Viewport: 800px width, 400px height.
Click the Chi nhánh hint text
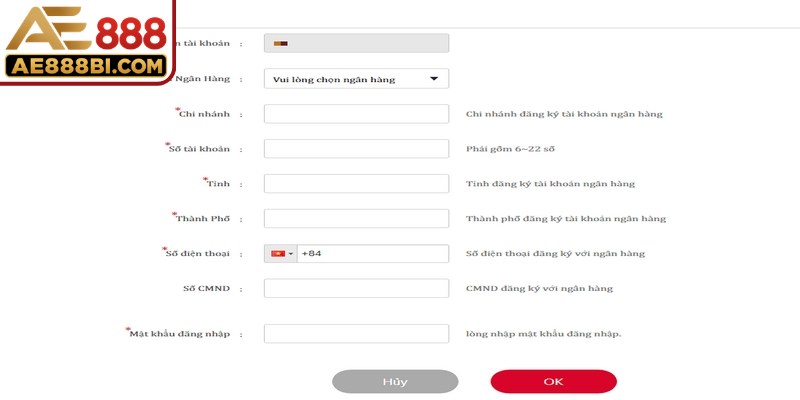coord(564,114)
